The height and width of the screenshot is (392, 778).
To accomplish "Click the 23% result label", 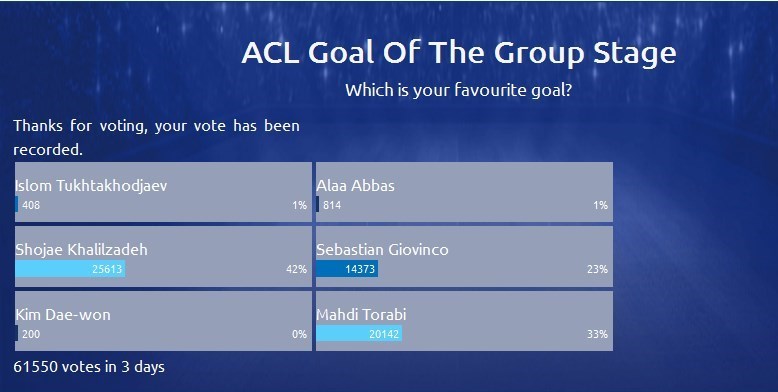I will click(597, 269).
